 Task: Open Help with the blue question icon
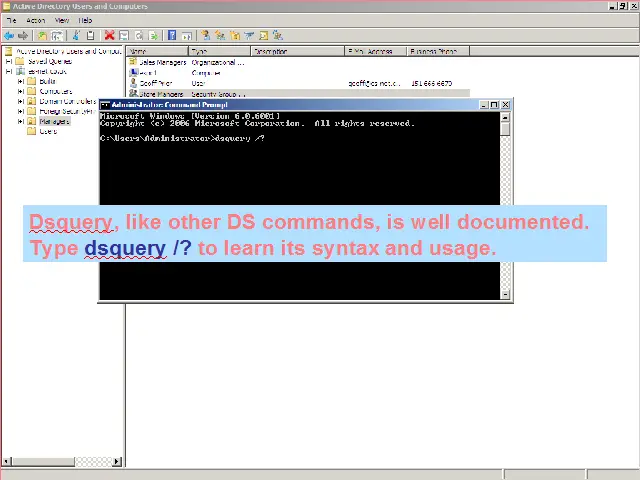pyautogui.click(x=172, y=36)
